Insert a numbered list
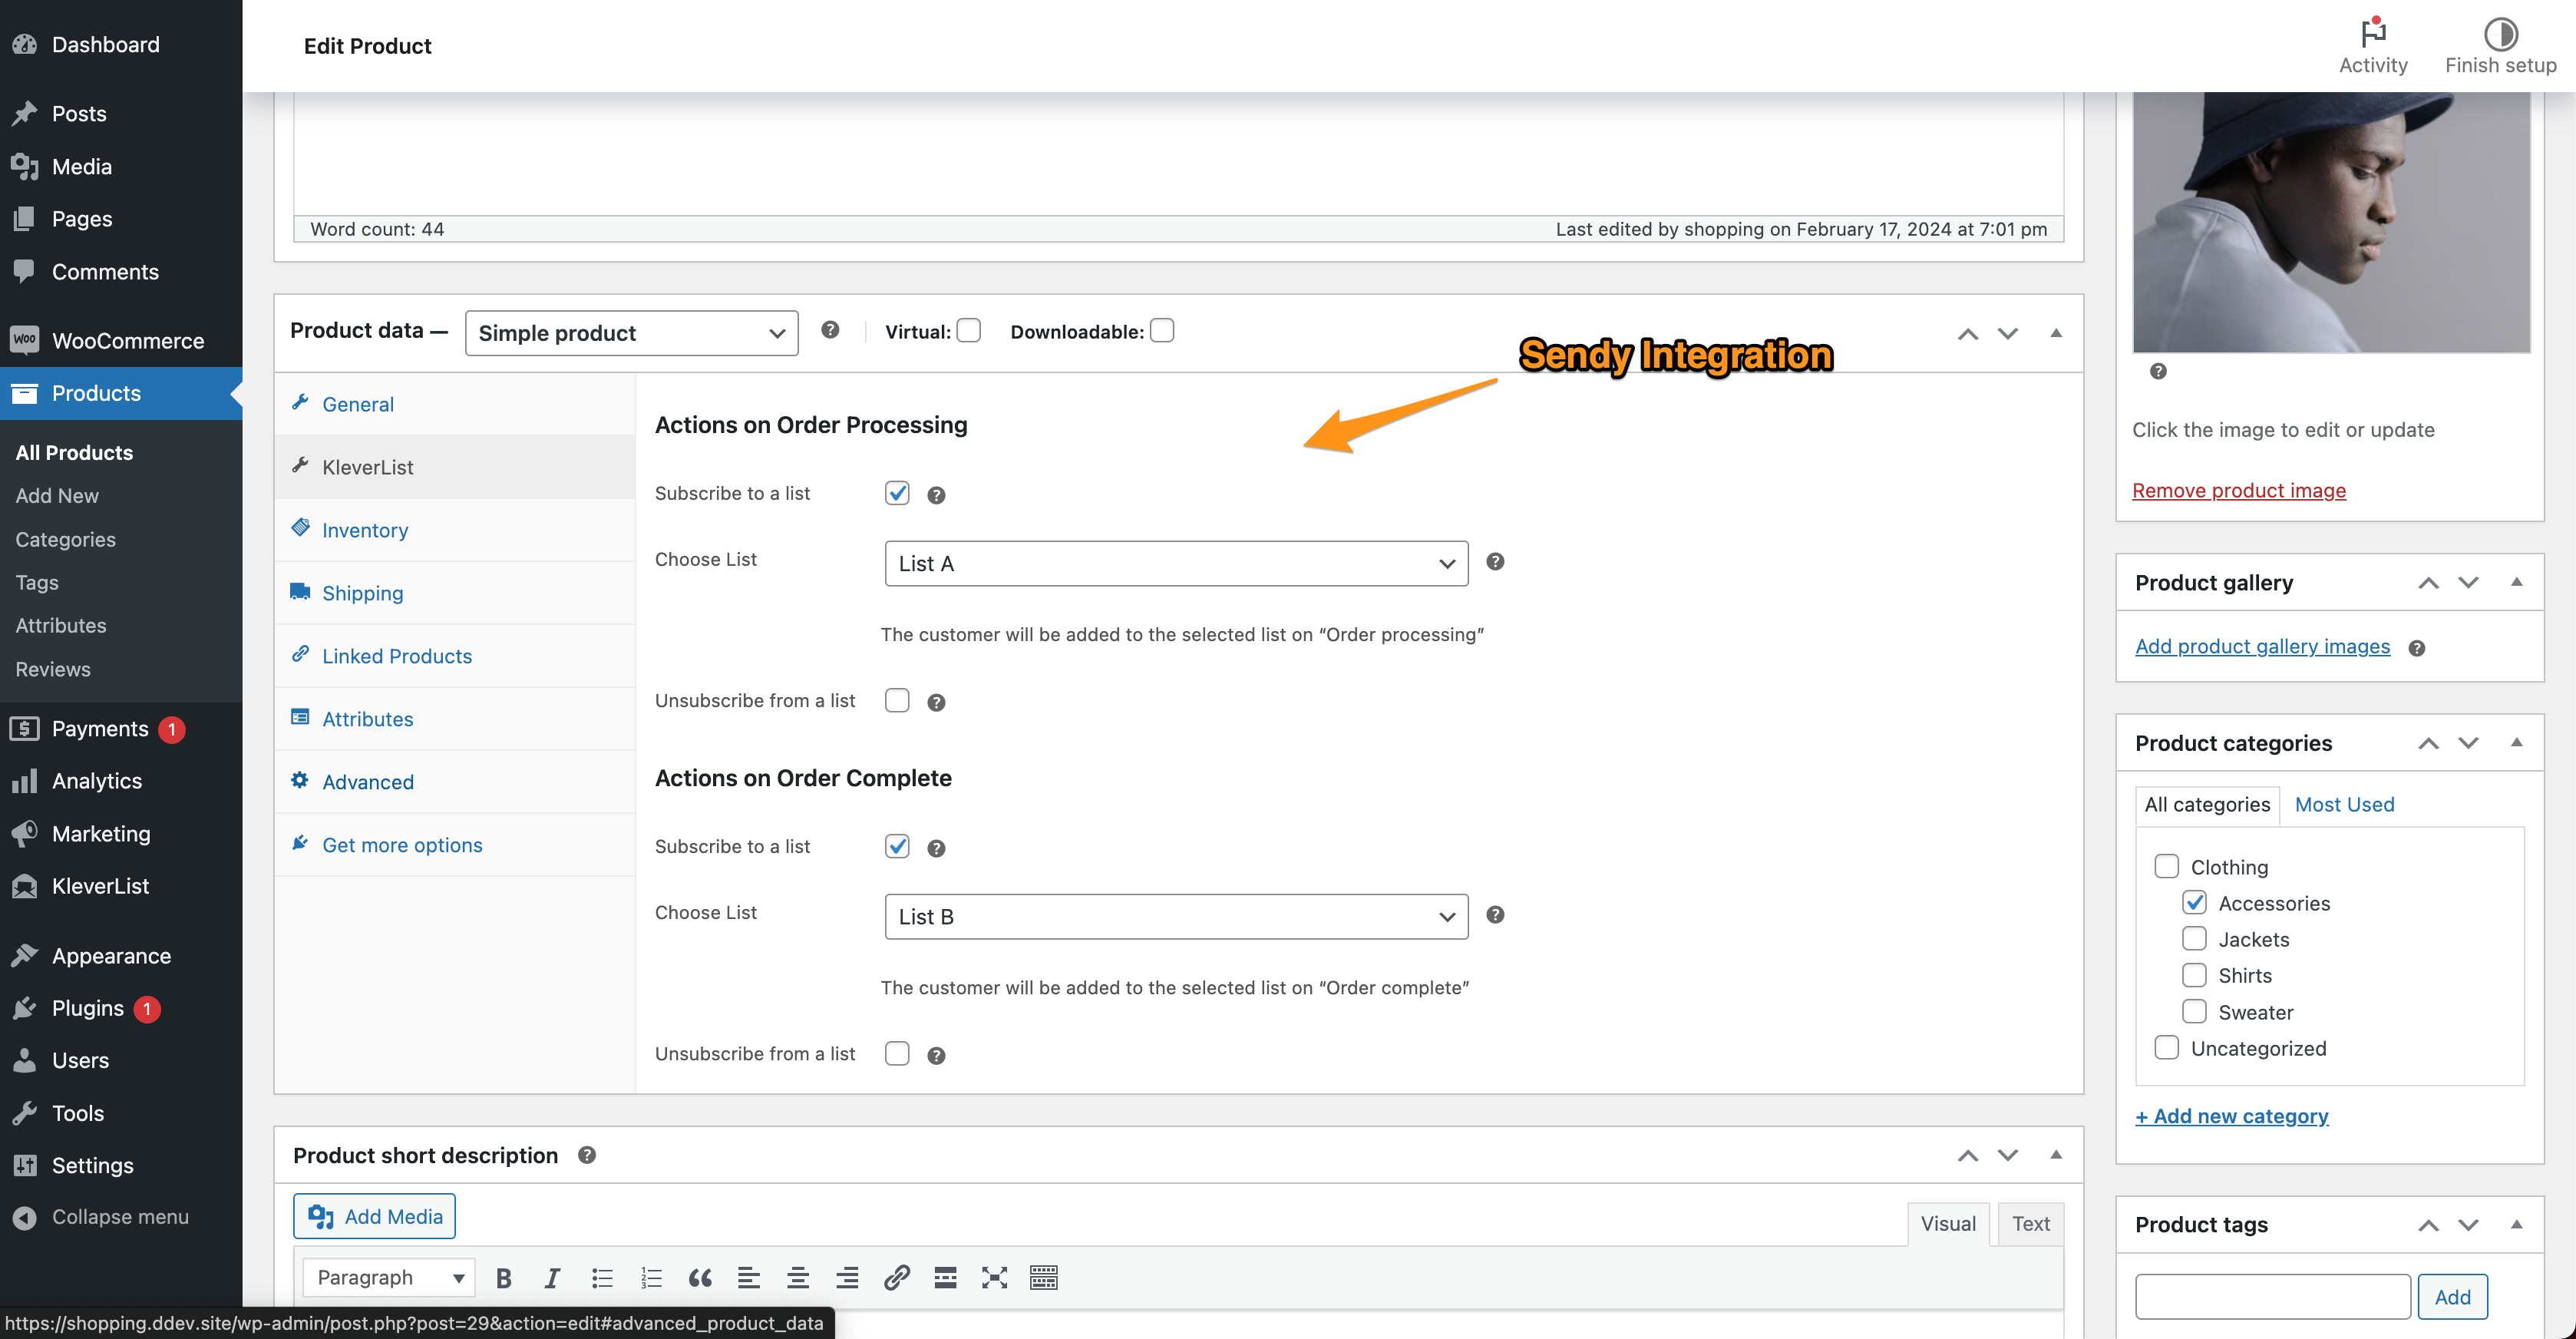The height and width of the screenshot is (1339, 2576). [651, 1277]
